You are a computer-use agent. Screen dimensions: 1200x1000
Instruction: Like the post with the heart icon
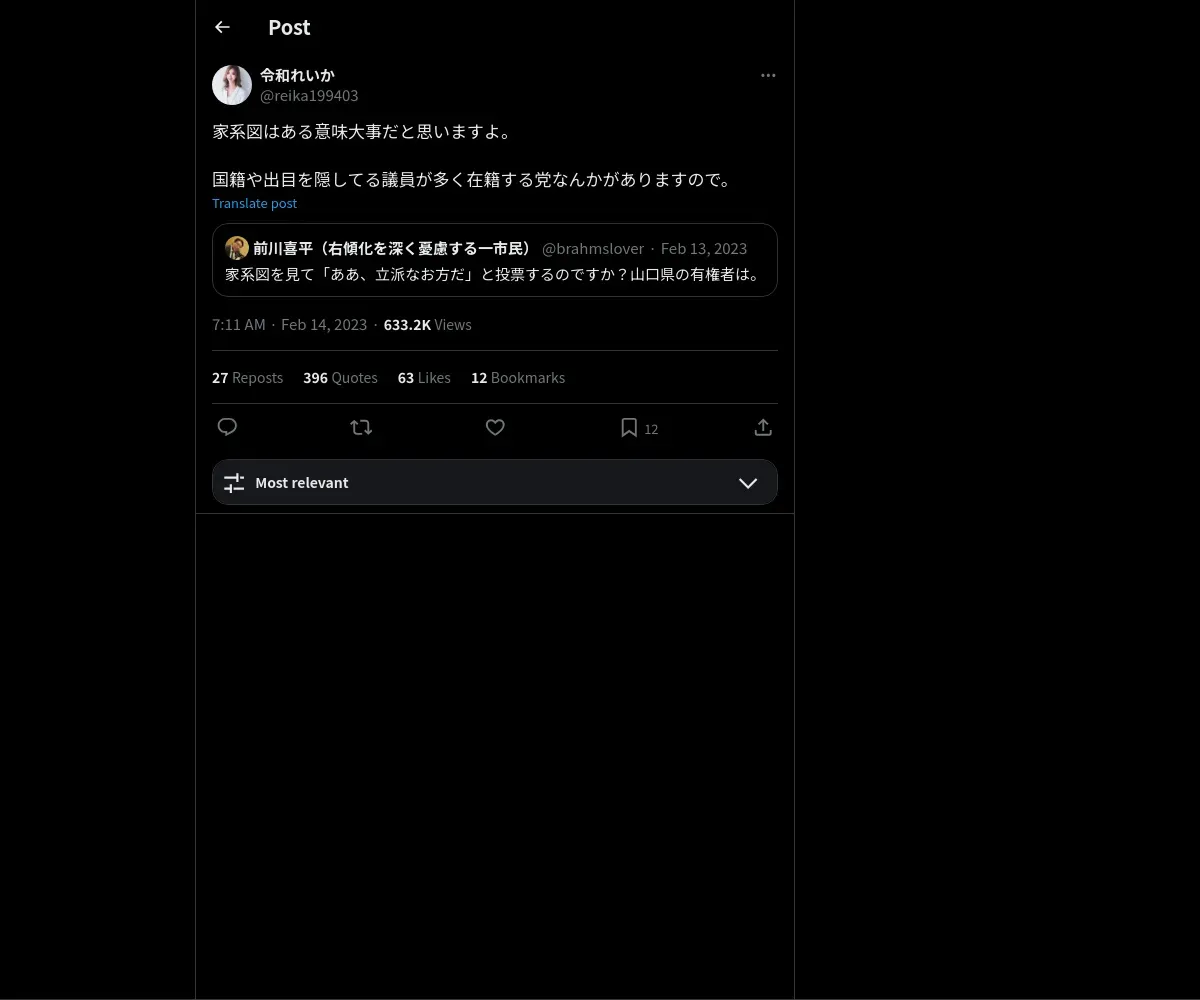(x=495, y=427)
